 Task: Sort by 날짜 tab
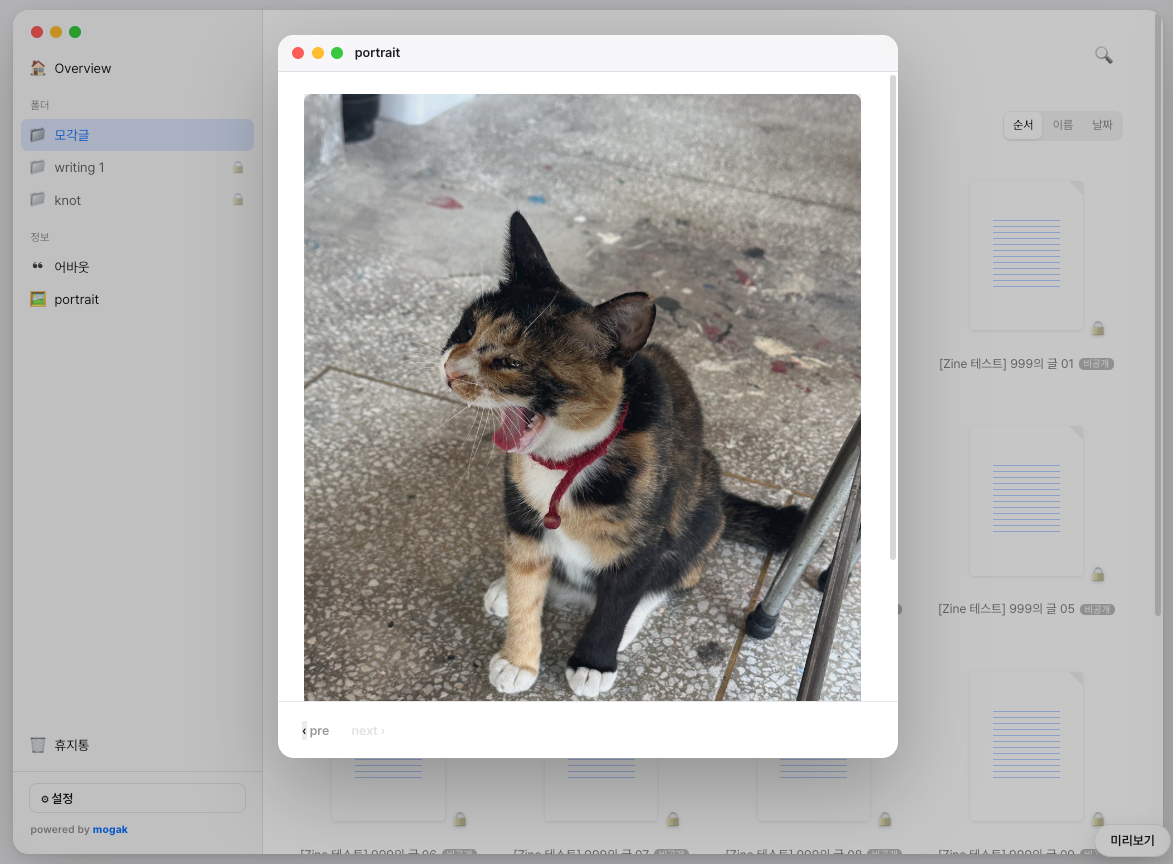point(1102,125)
